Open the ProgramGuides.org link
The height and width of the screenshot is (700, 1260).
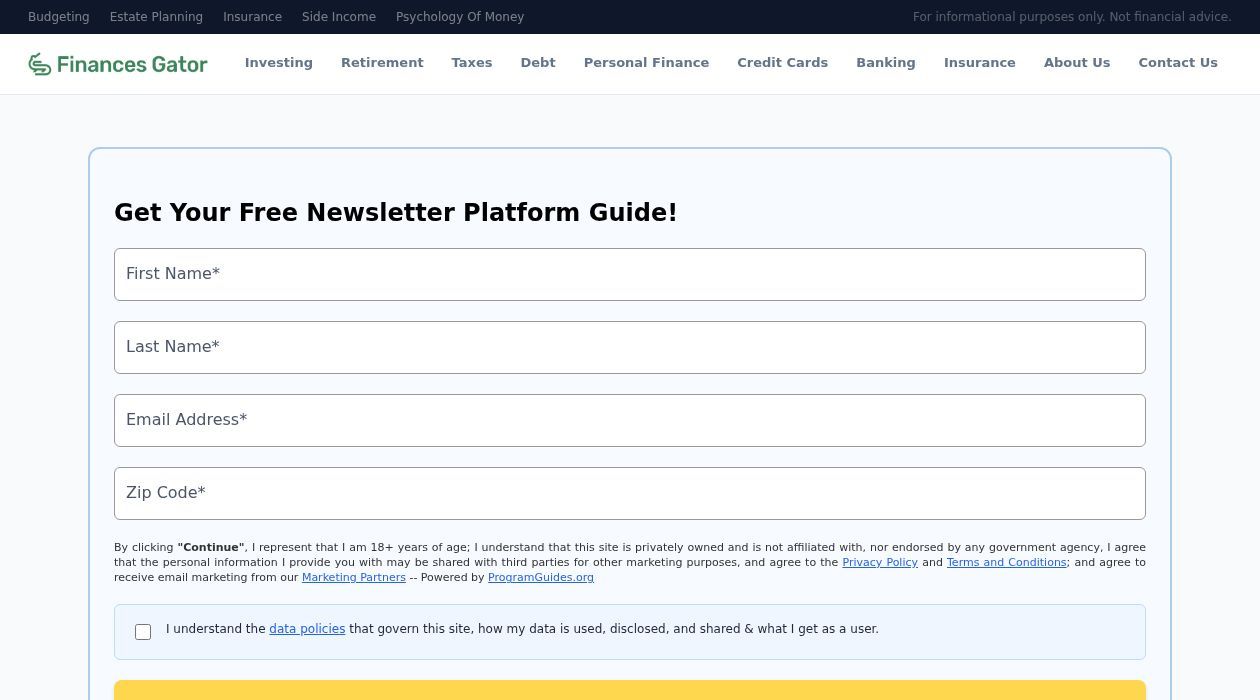point(541,577)
